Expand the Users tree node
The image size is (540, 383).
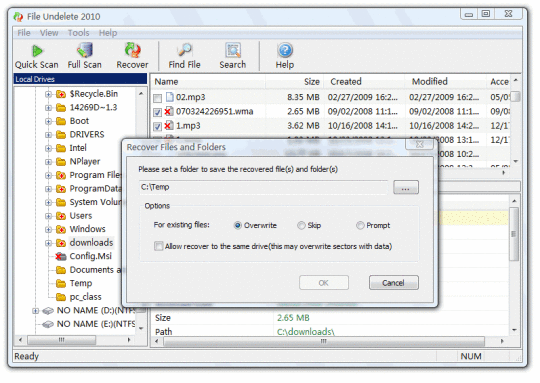(x=48, y=216)
